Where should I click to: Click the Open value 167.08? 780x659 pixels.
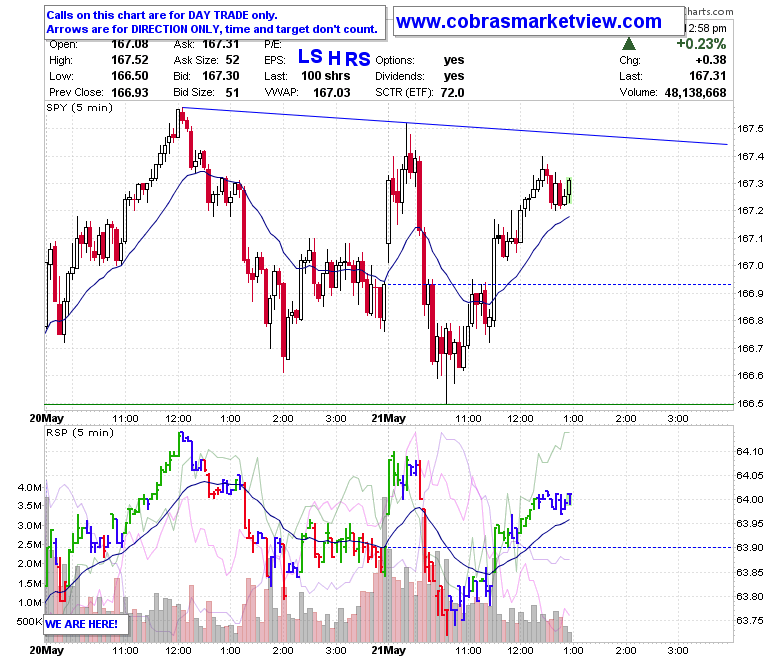tap(130, 44)
